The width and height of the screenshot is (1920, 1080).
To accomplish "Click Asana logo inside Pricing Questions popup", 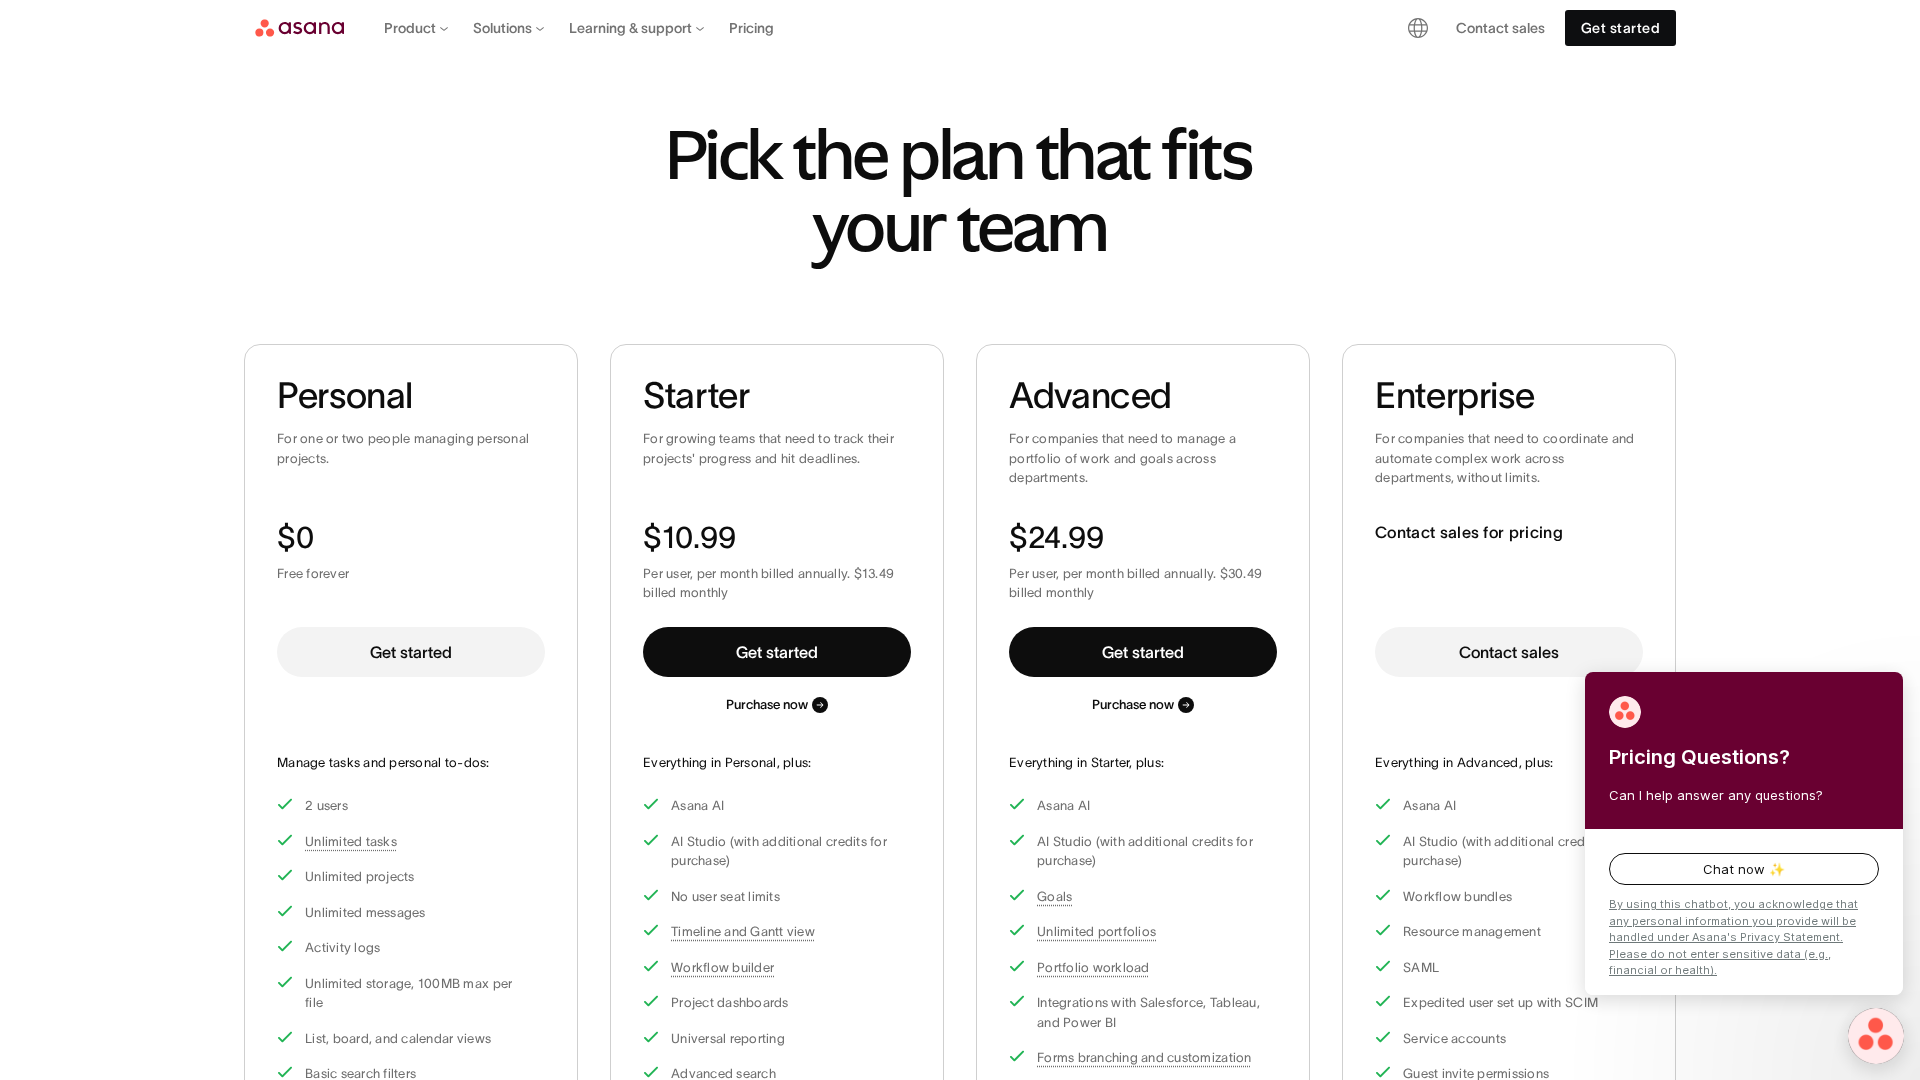I will pos(1625,712).
